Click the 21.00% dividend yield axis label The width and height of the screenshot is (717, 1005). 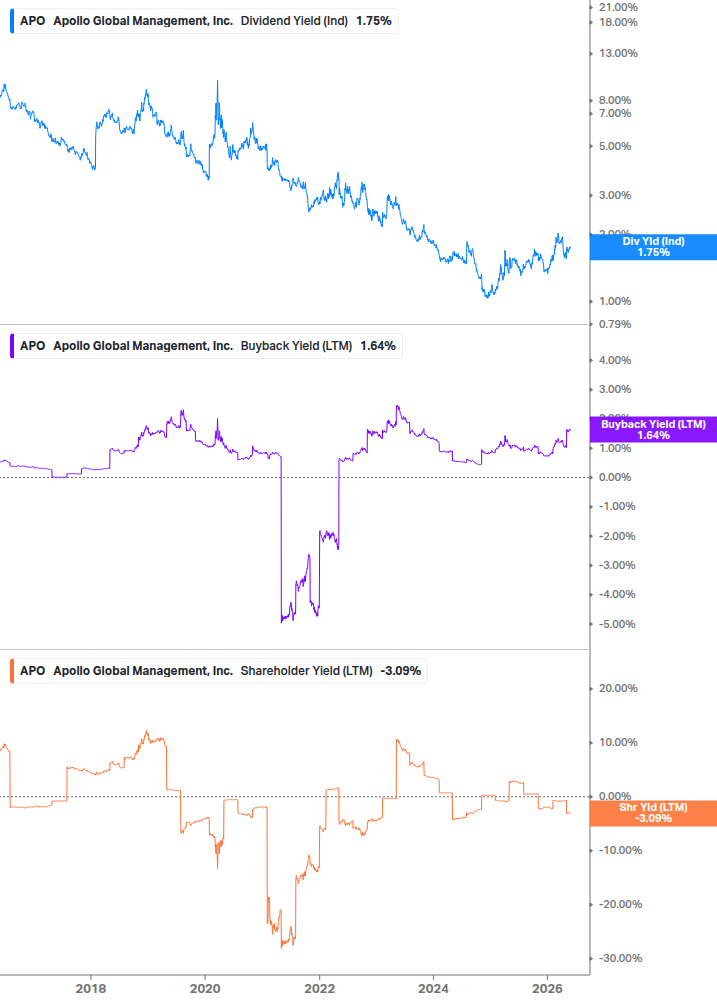[x=618, y=8]
